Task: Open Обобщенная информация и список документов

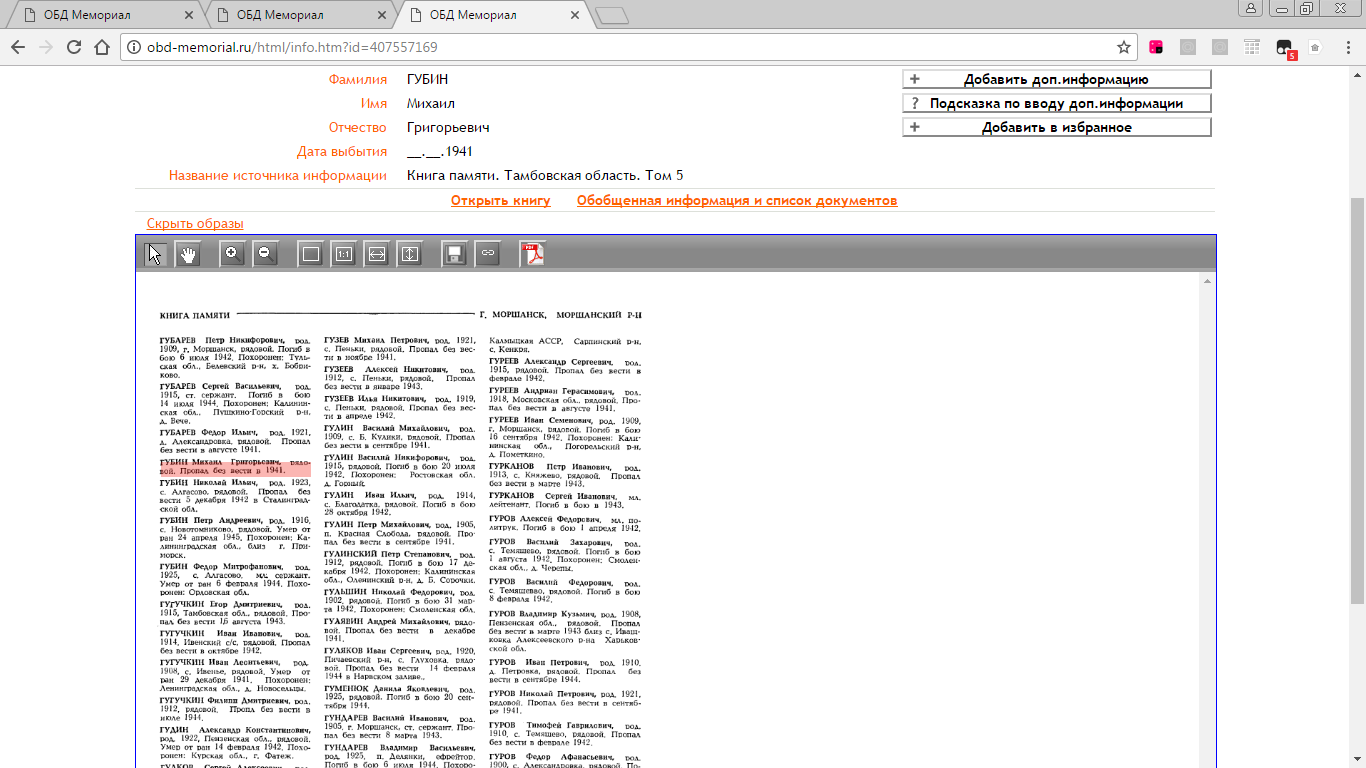Action: 737,201
